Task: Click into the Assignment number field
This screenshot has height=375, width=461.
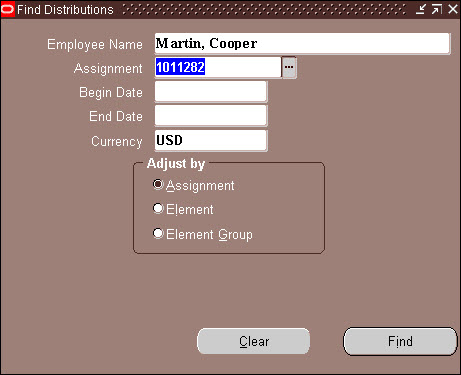Action: (218, 68)
